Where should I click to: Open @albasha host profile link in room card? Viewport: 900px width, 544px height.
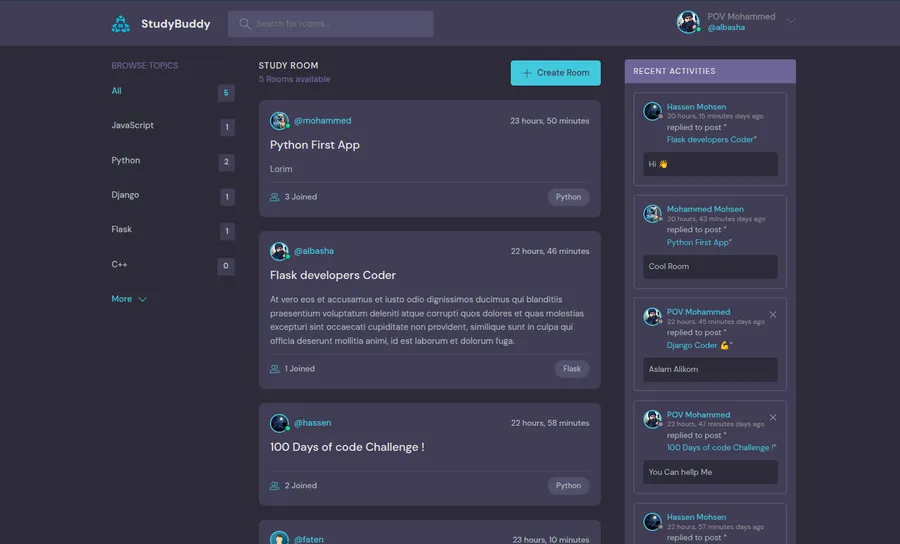314,251
